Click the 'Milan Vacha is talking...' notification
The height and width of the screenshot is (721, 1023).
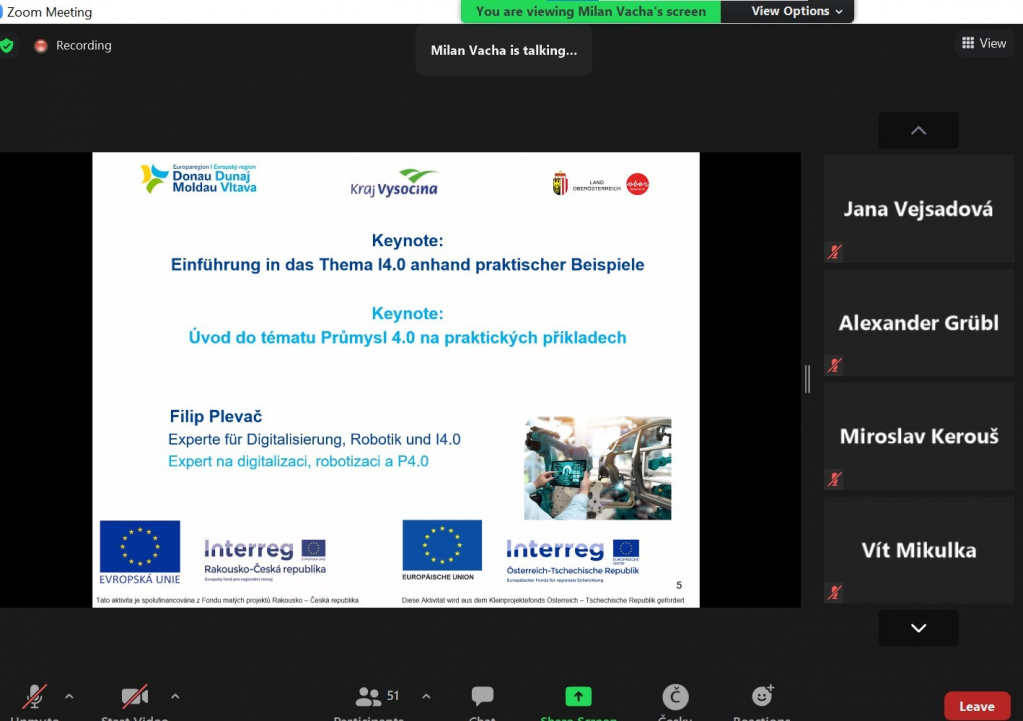pyautogui.click(x=504, y=50)
